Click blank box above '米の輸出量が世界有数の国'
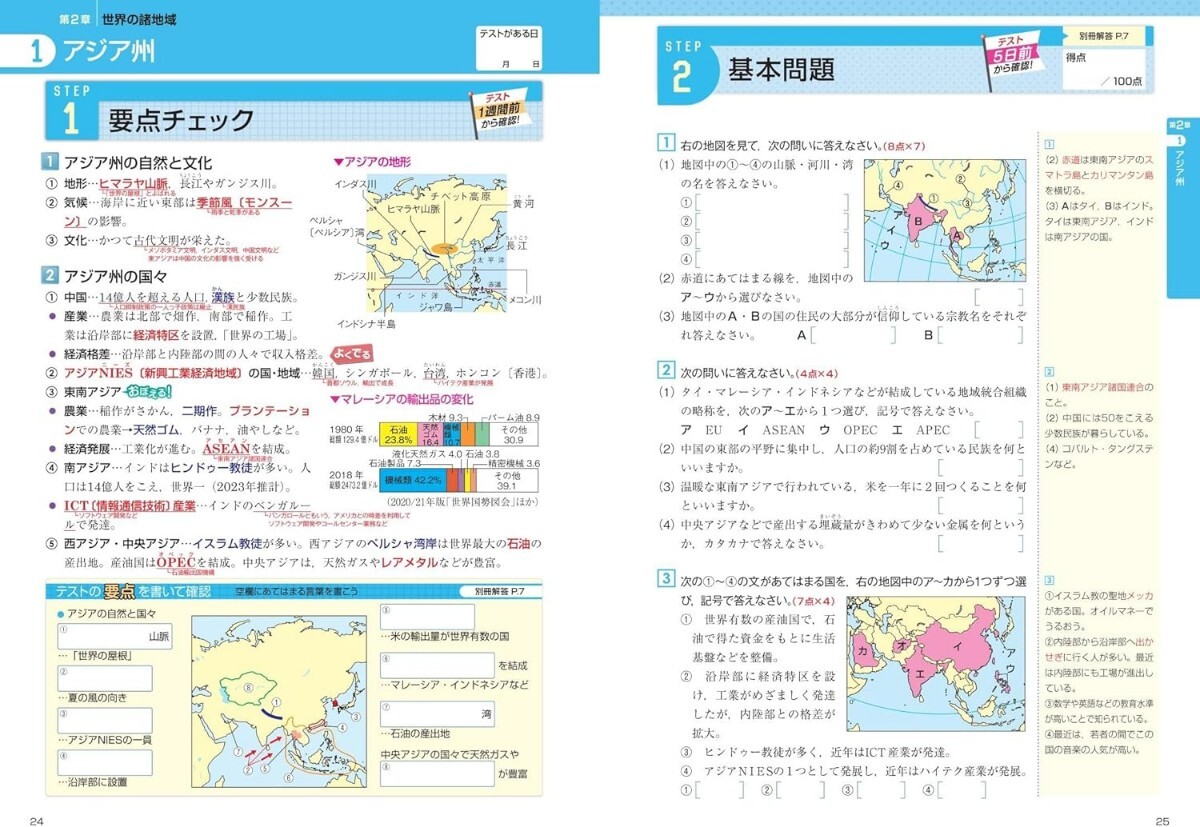 [x=428, y=616]
